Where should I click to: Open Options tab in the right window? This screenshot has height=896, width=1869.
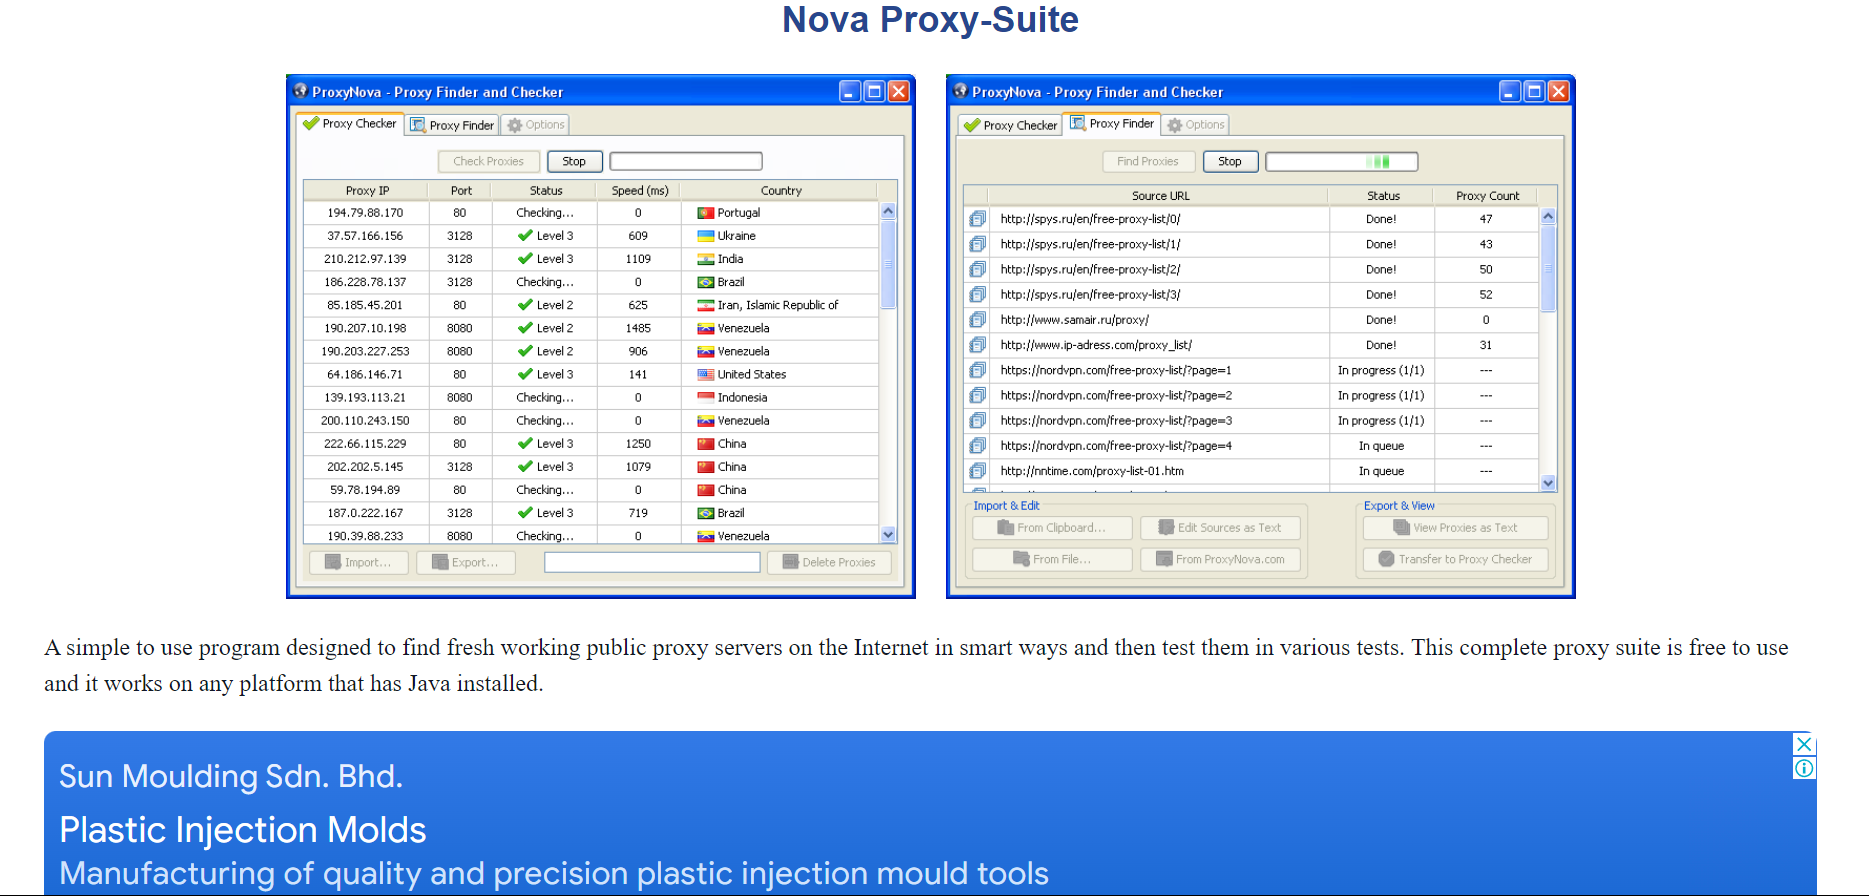click(1195, 125)
